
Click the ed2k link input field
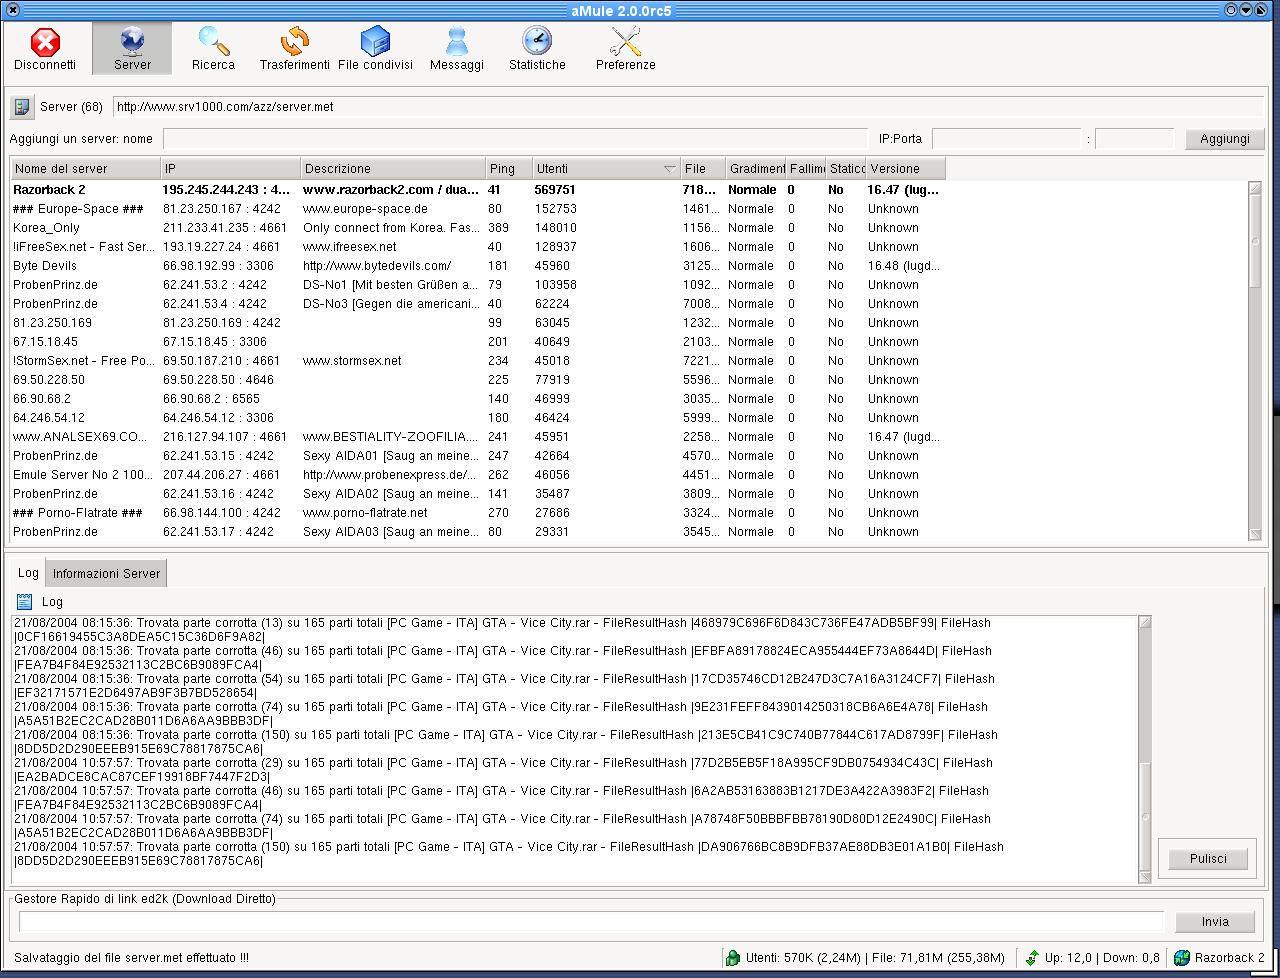click(591, 922)
